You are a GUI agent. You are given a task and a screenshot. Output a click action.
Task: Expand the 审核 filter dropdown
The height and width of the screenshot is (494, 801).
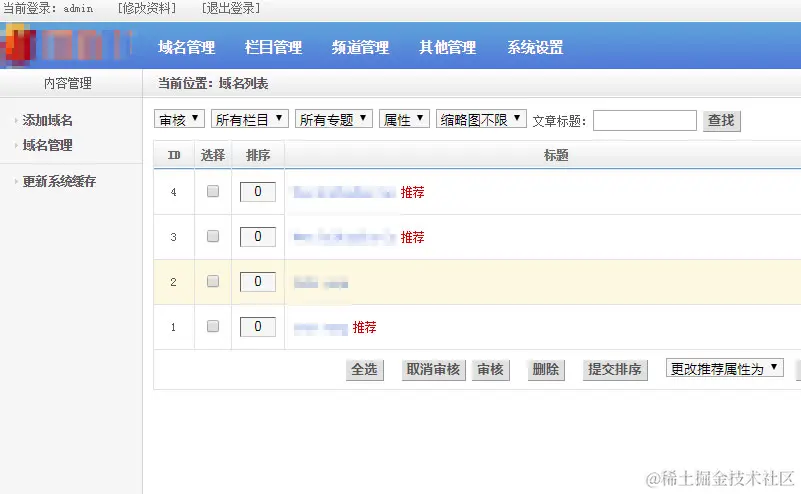point(179,120)
